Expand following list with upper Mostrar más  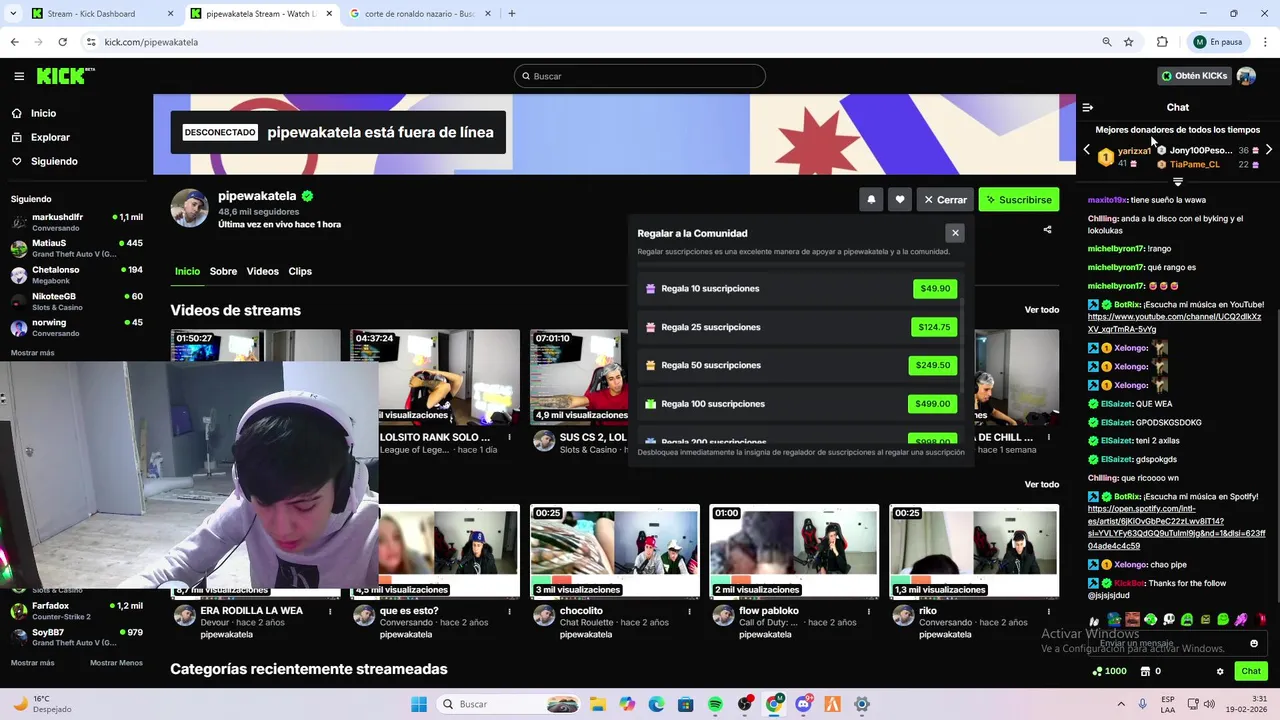[x=32, y=353]
